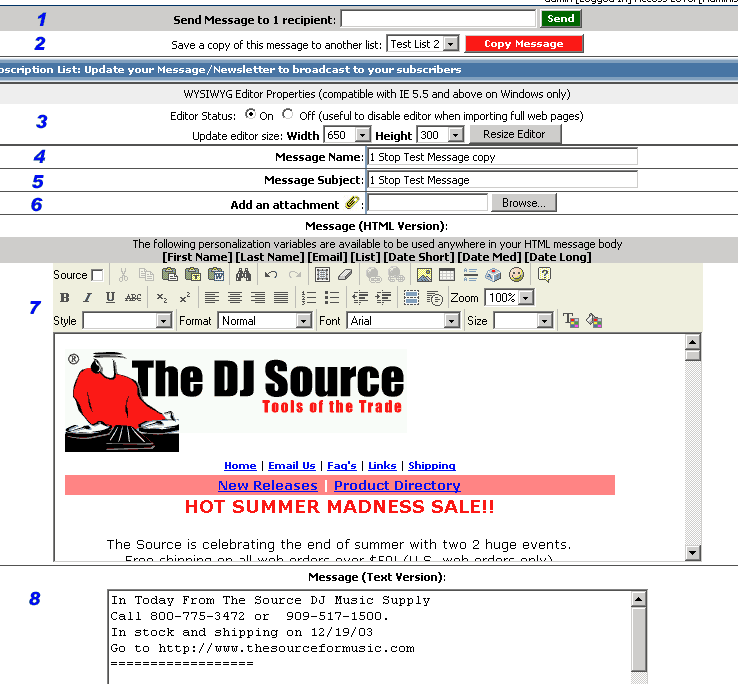Open the Size dropdown
This screenshot has width=738, height=684.
(523, 321)
